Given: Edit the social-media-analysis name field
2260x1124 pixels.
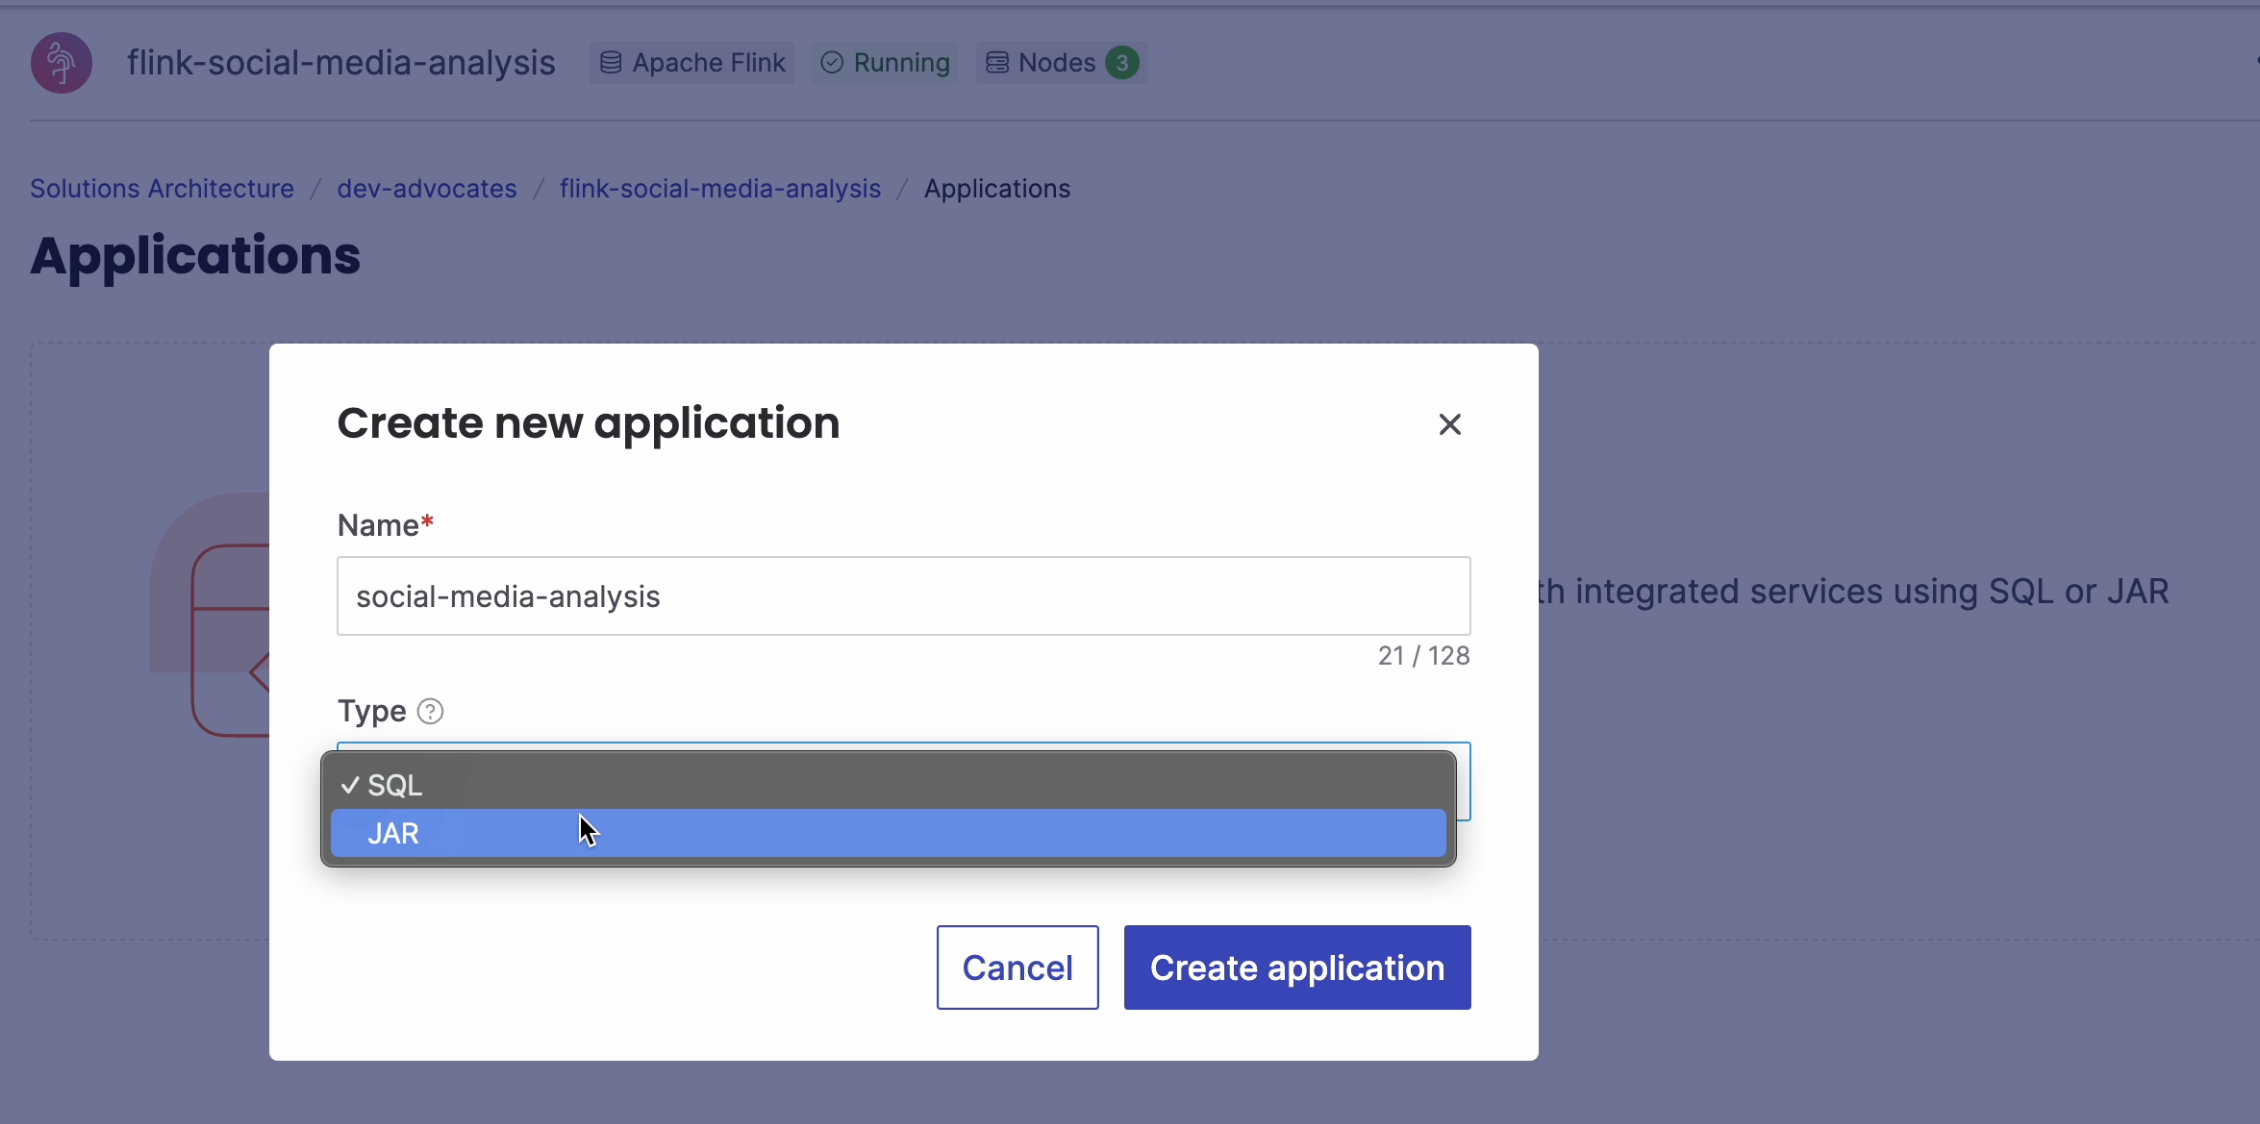Looking at the screenshot, I should coord(903,596).
